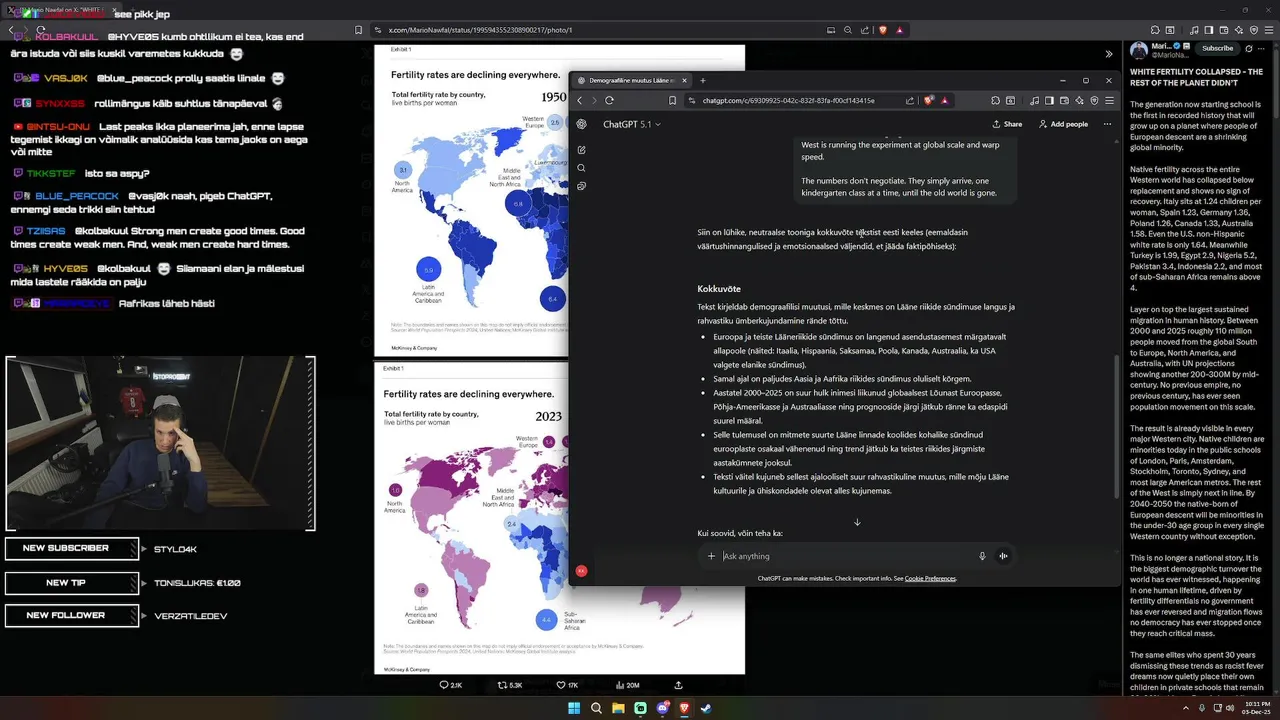
Task: Go back in the ChatGPT browser window
Action: 579,100
